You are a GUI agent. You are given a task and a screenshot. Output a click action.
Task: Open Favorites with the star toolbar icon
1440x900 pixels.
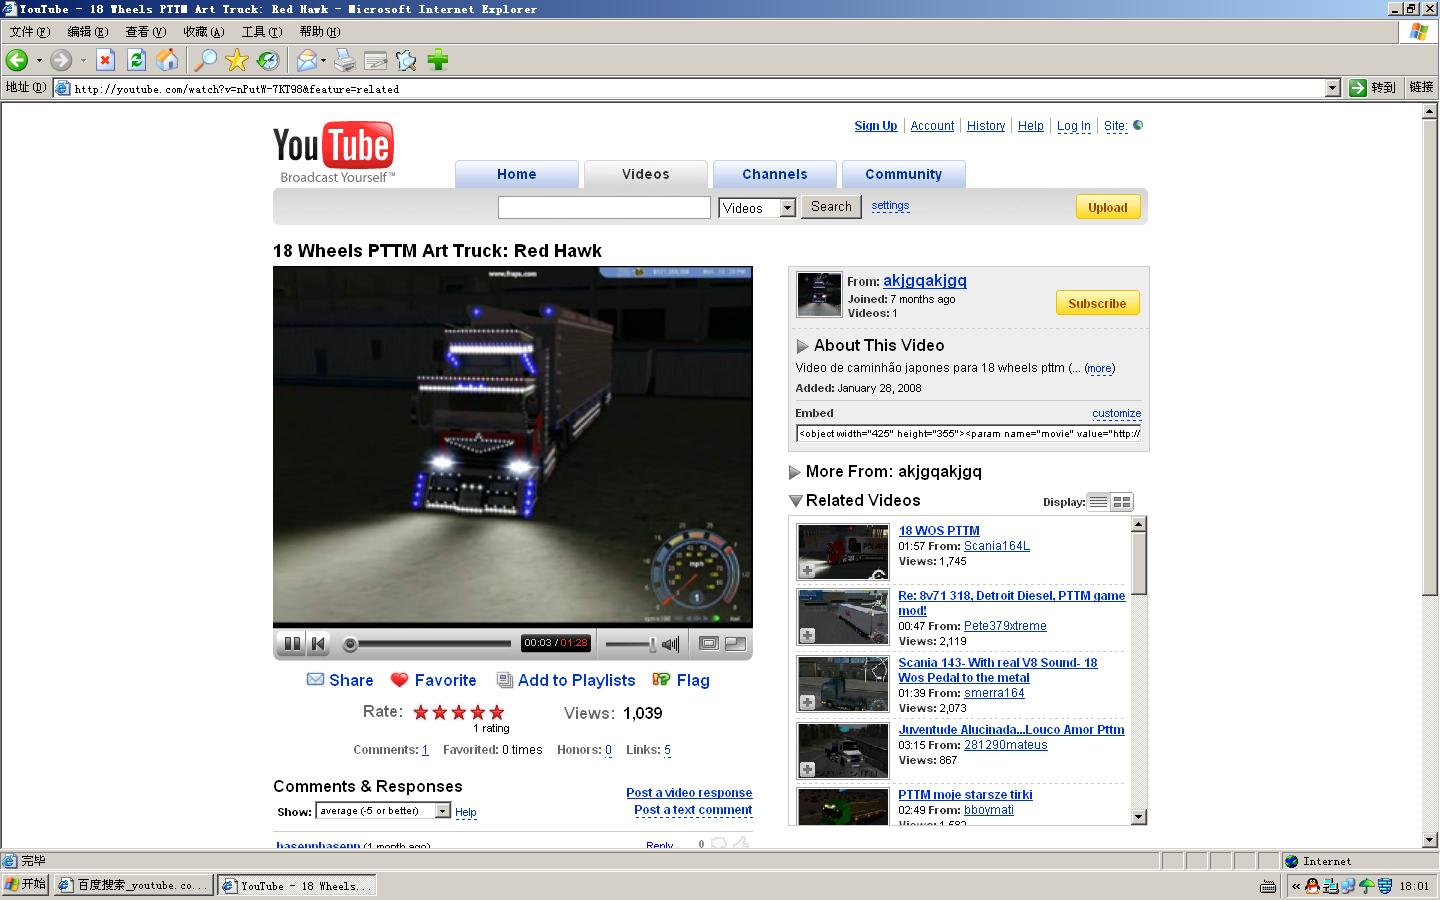[x=237, y=60]
